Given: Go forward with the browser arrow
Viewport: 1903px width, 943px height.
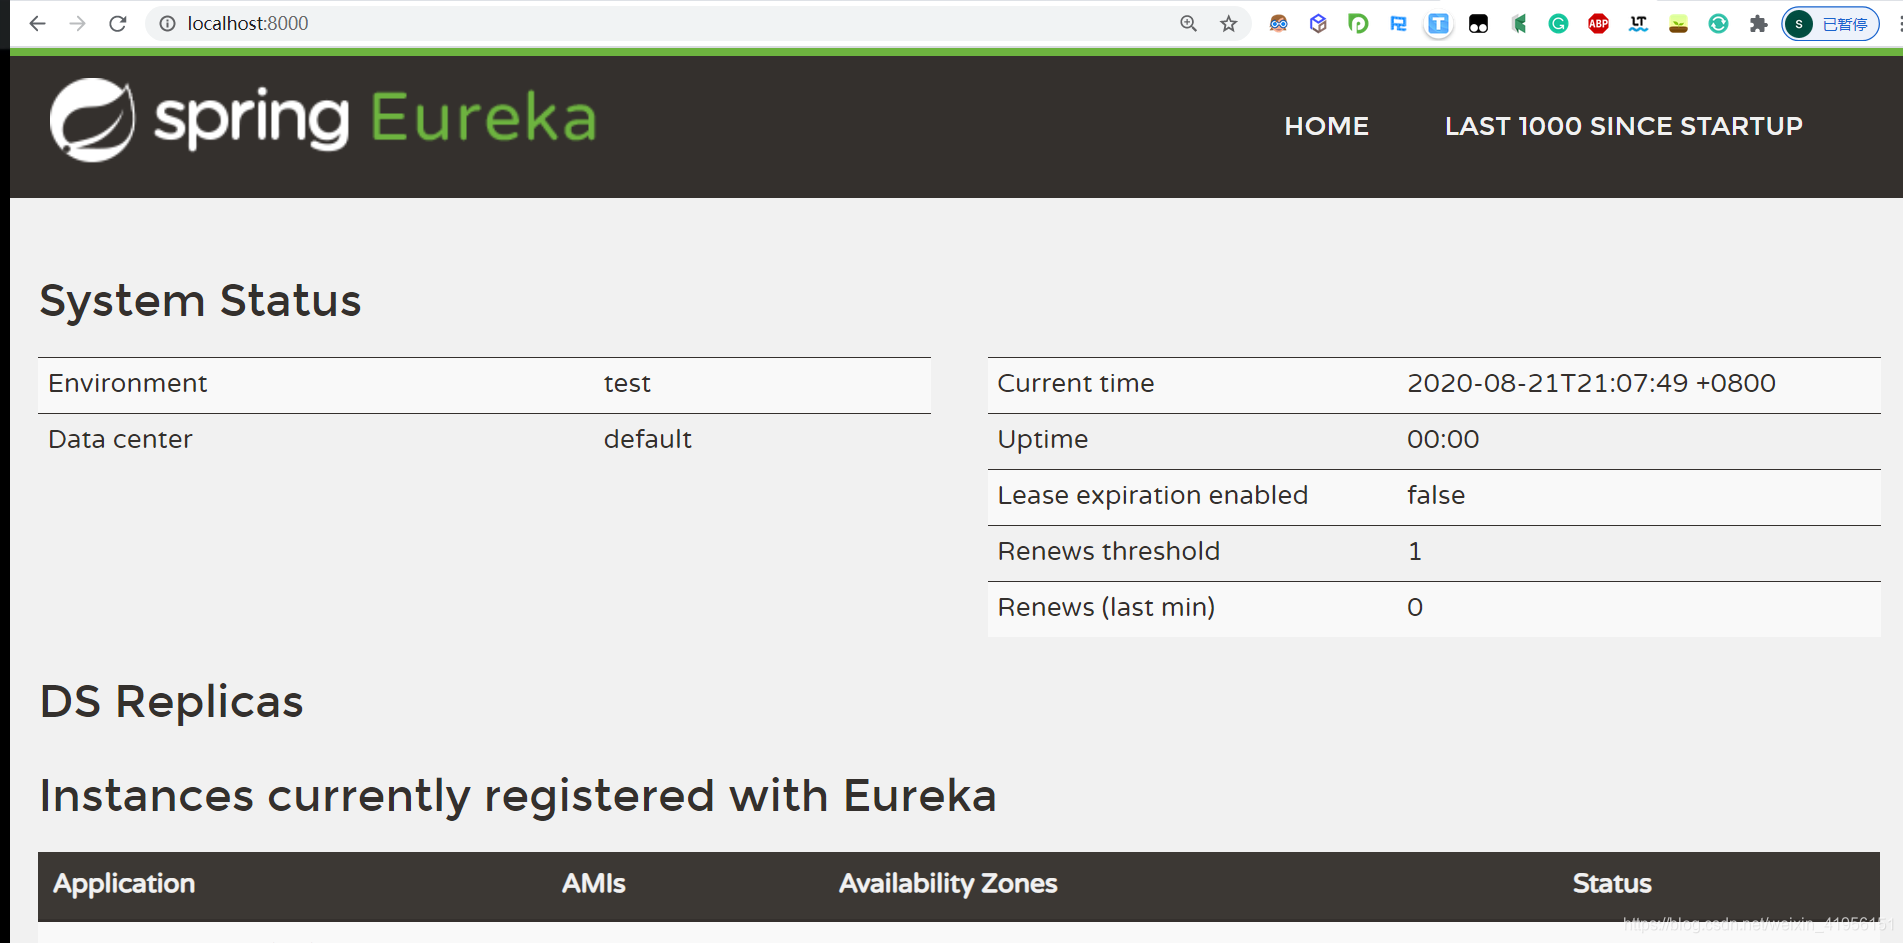Looking at the screenshot, I should [x=77, y=23].
